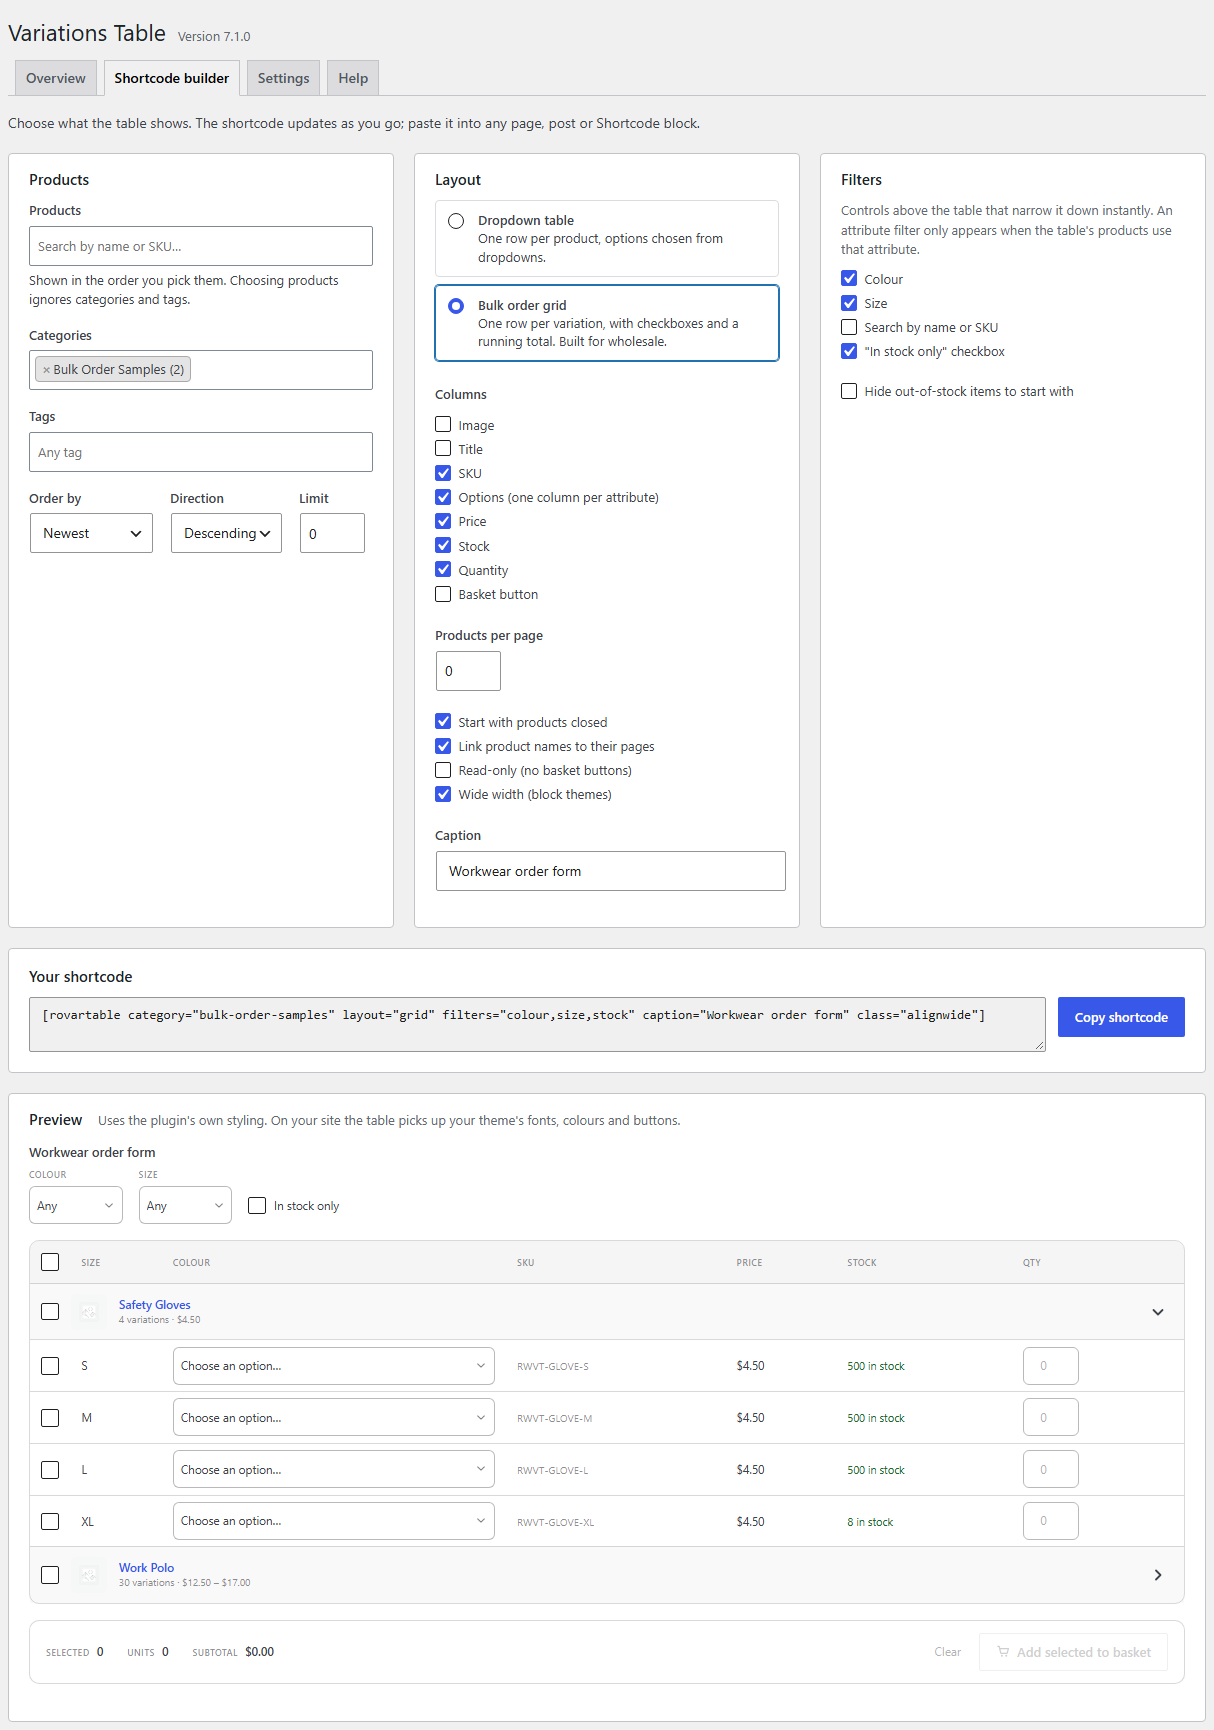Enable the Title column checkbox

tap(443, 449)
